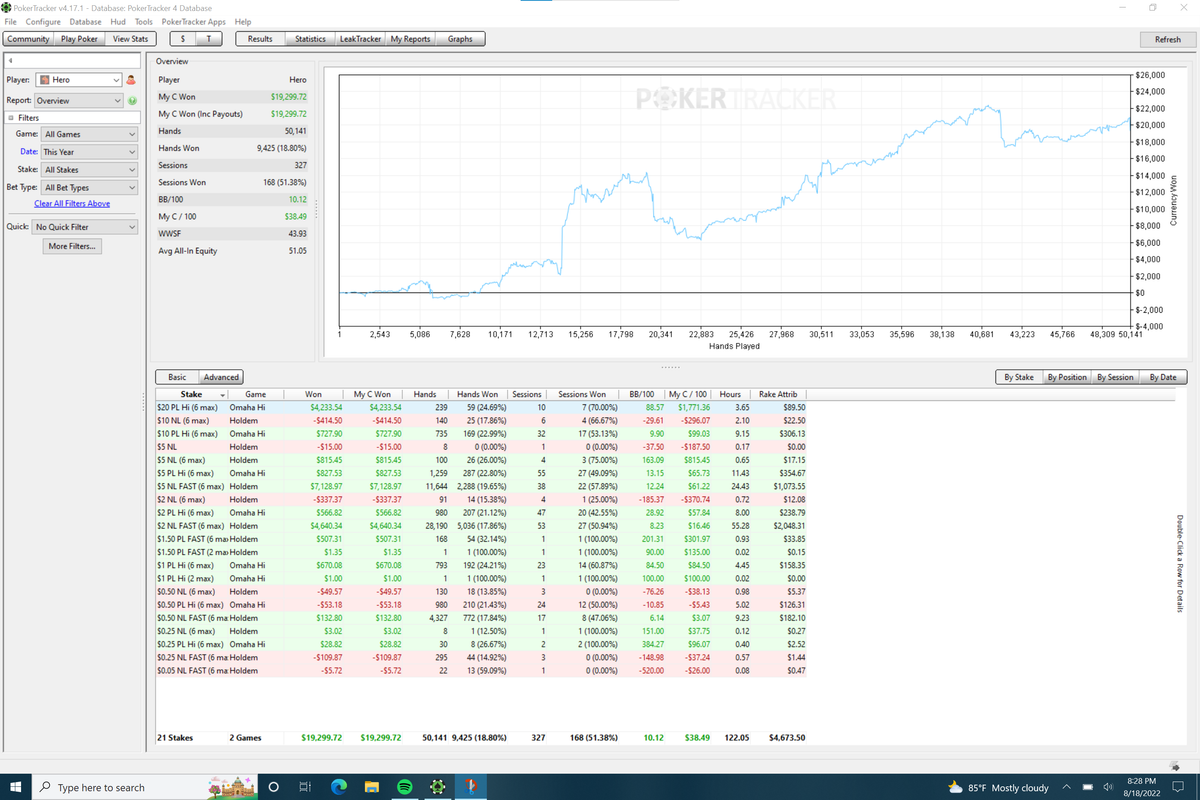Click the battery icon in the system tray

1088,787
